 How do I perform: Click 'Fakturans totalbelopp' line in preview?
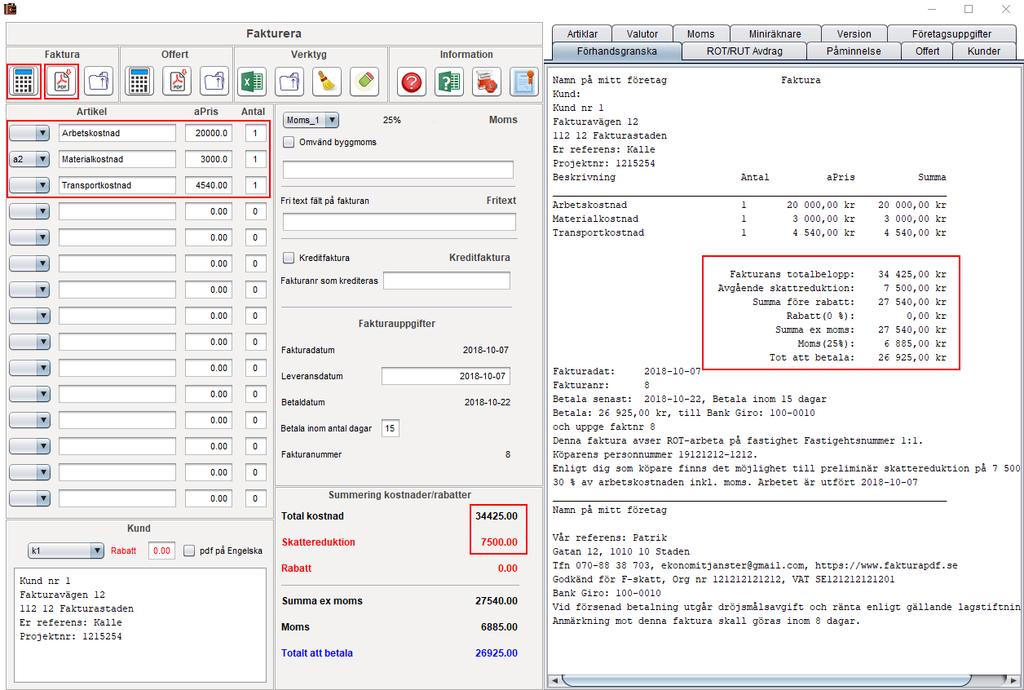pyautogui.click(x=837, y=274)
